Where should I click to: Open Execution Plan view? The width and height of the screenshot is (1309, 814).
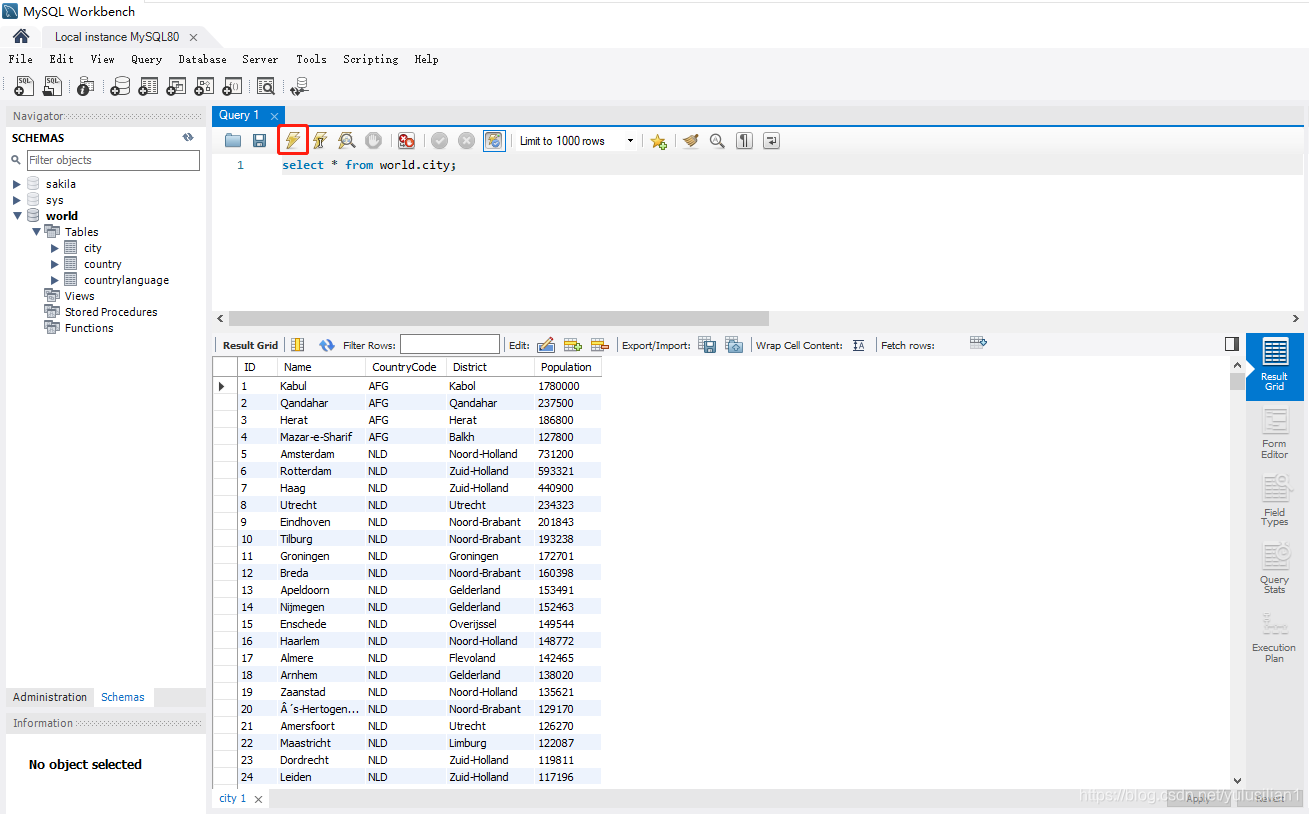point(1274,637)
